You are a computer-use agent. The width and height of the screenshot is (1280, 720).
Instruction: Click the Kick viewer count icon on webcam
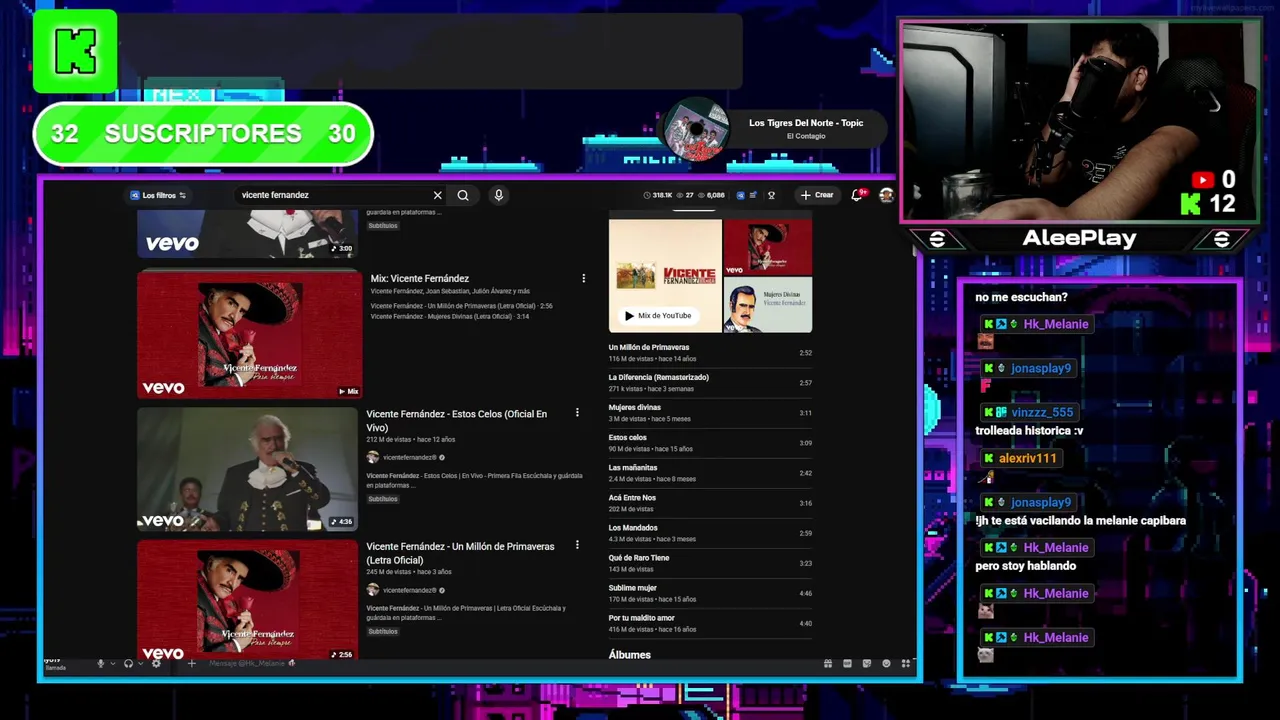pos(1191,204)
